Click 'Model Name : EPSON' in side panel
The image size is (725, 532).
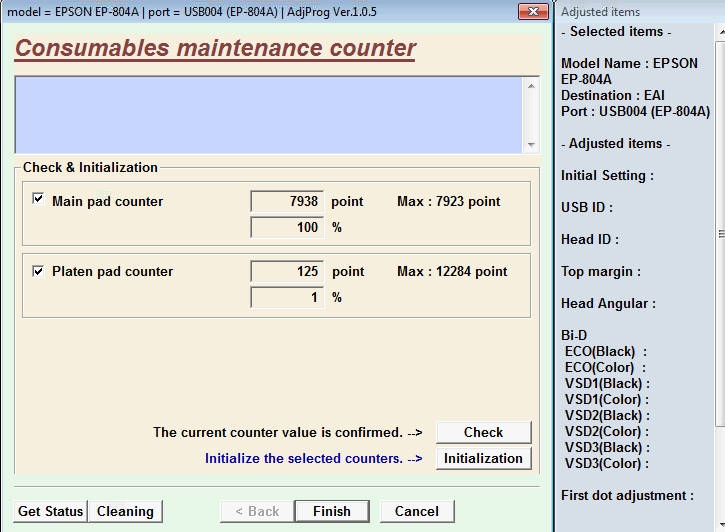tap(629, 63)
